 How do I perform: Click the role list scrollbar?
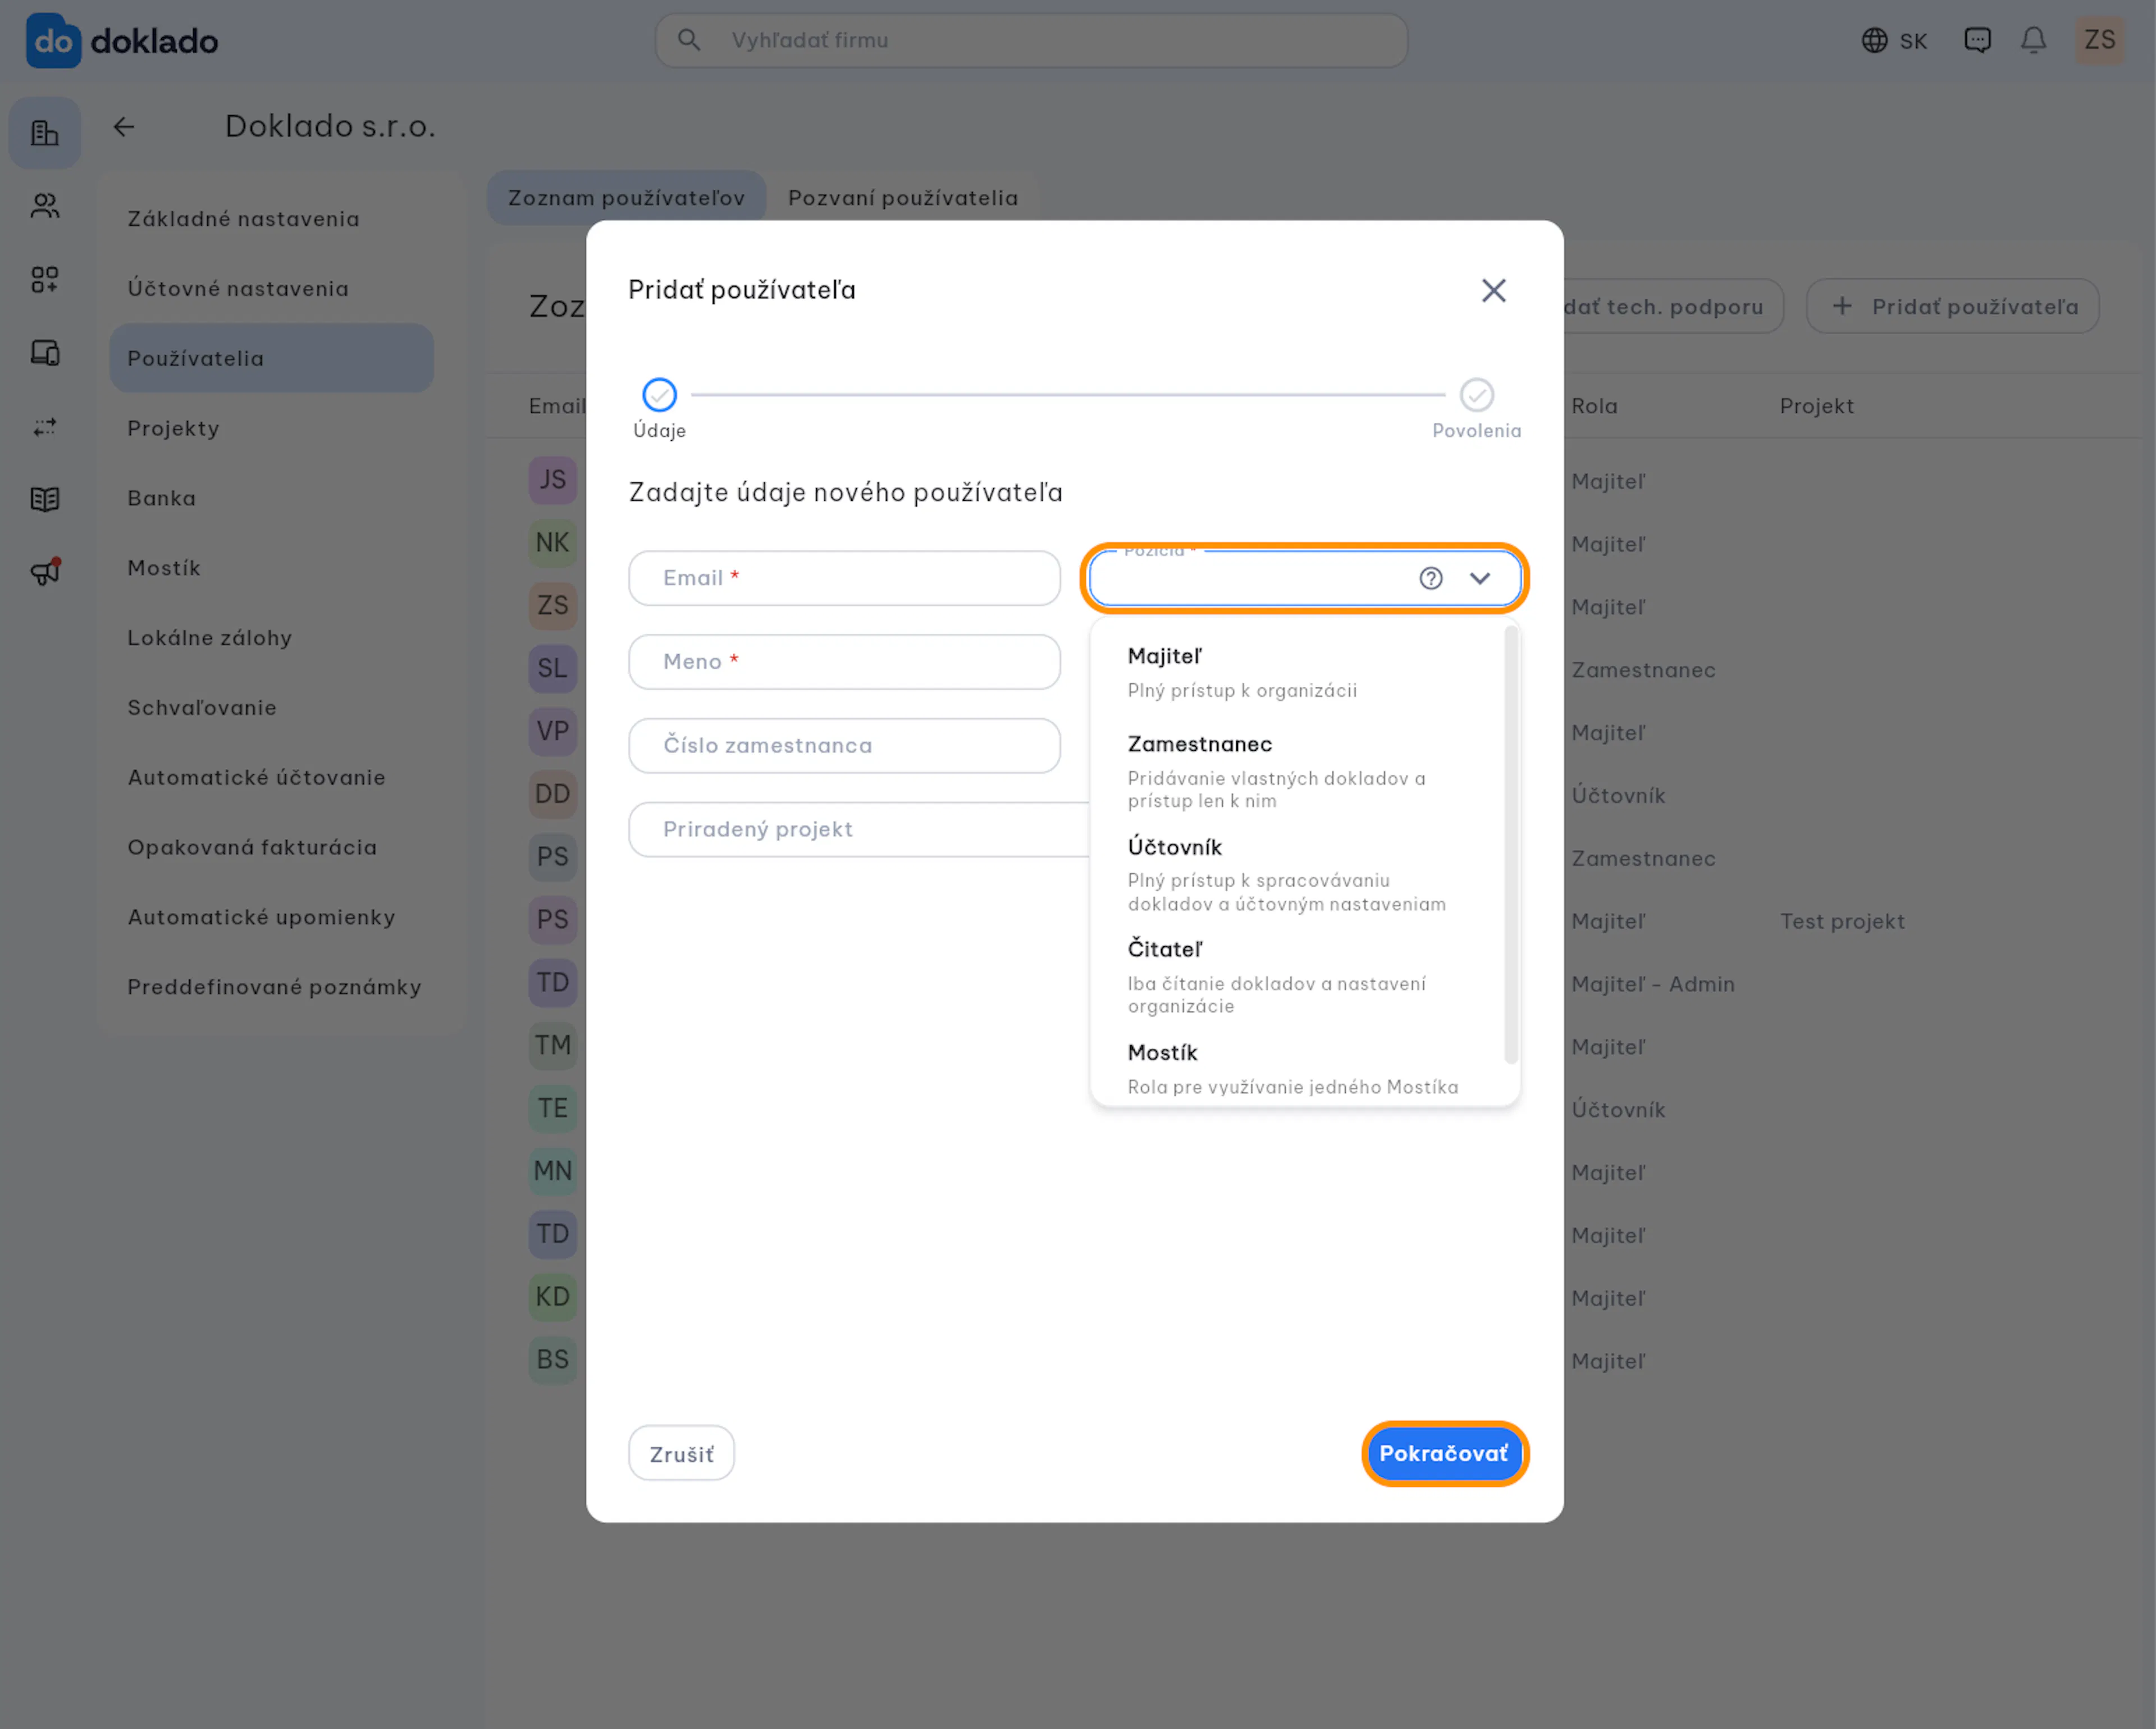pyautogui.click(x=1511, y=845)
